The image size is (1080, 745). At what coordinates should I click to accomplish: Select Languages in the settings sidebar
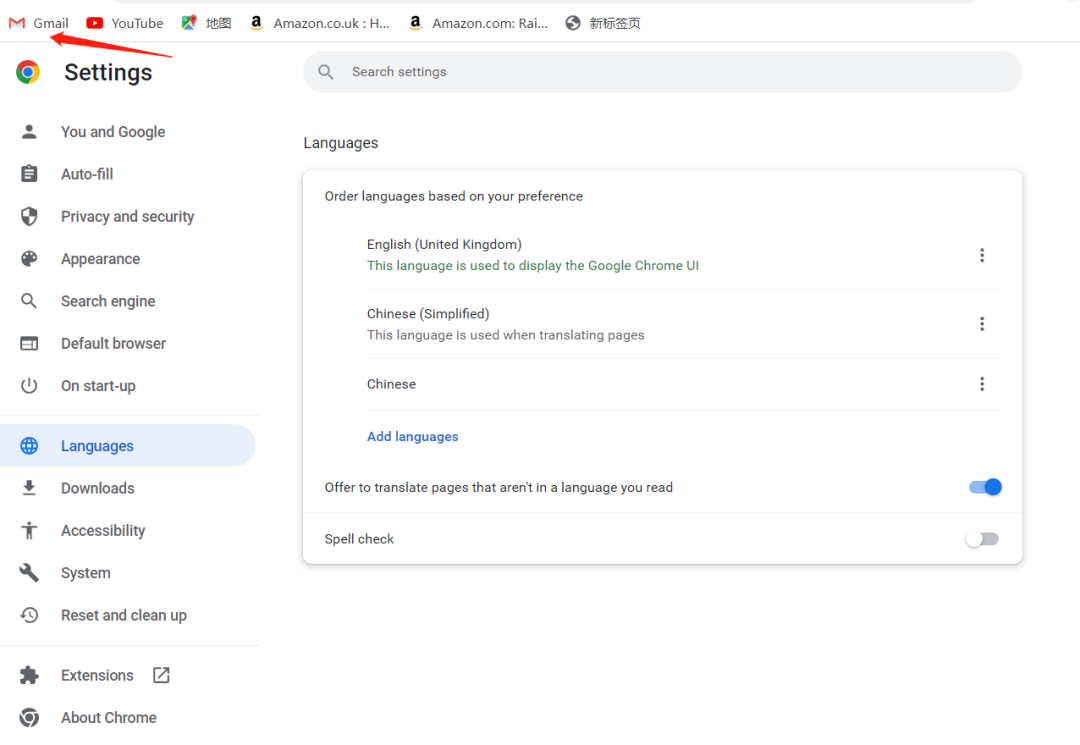coord(97,445)
